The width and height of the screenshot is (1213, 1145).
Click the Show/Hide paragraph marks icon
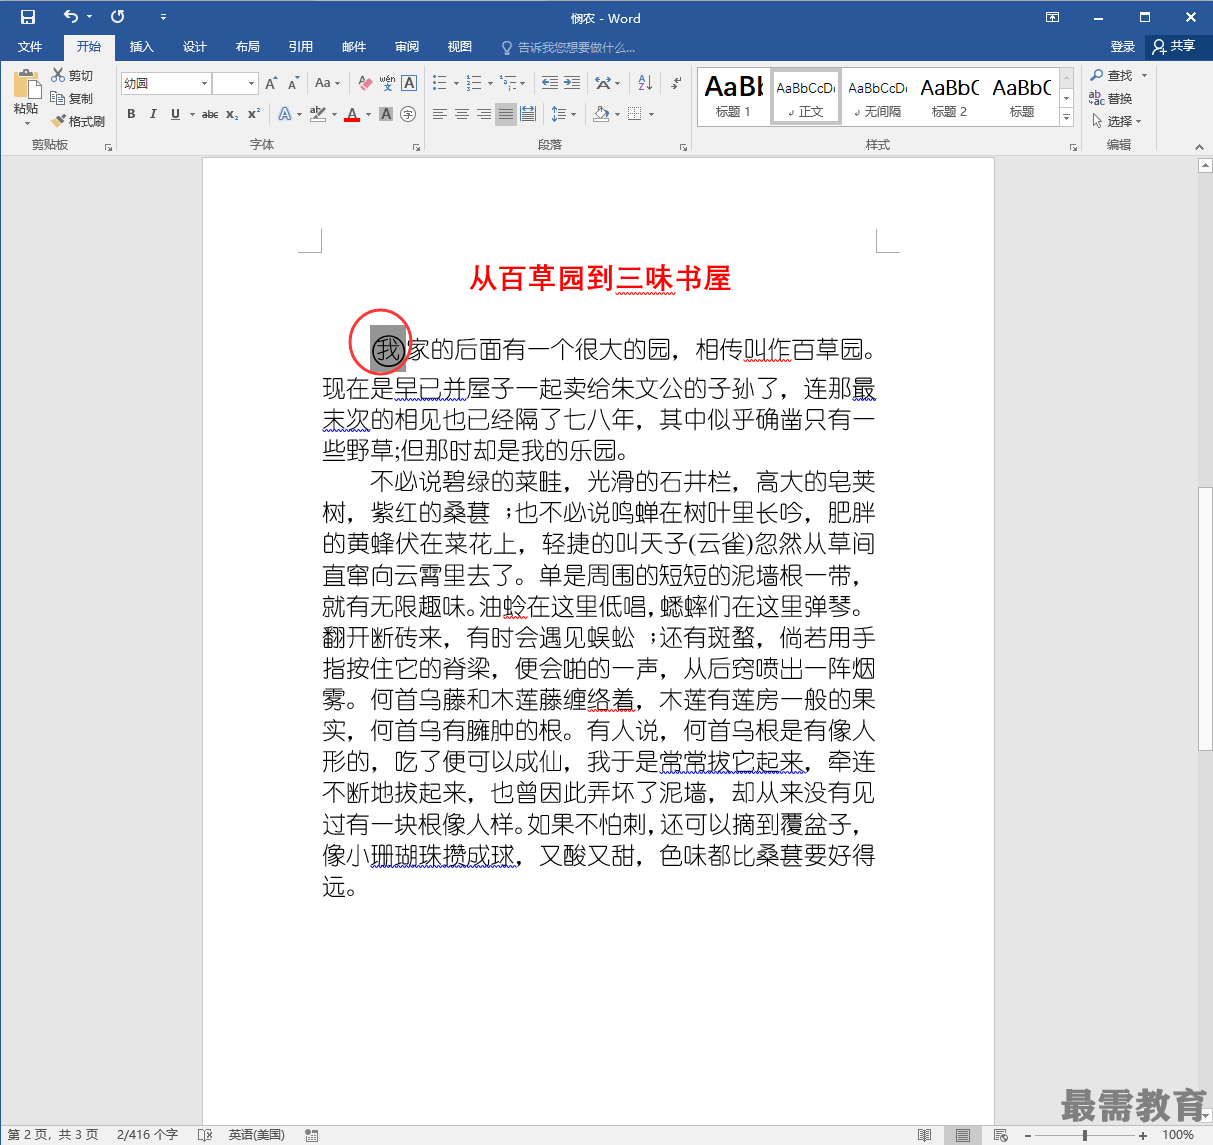point(677,83)
